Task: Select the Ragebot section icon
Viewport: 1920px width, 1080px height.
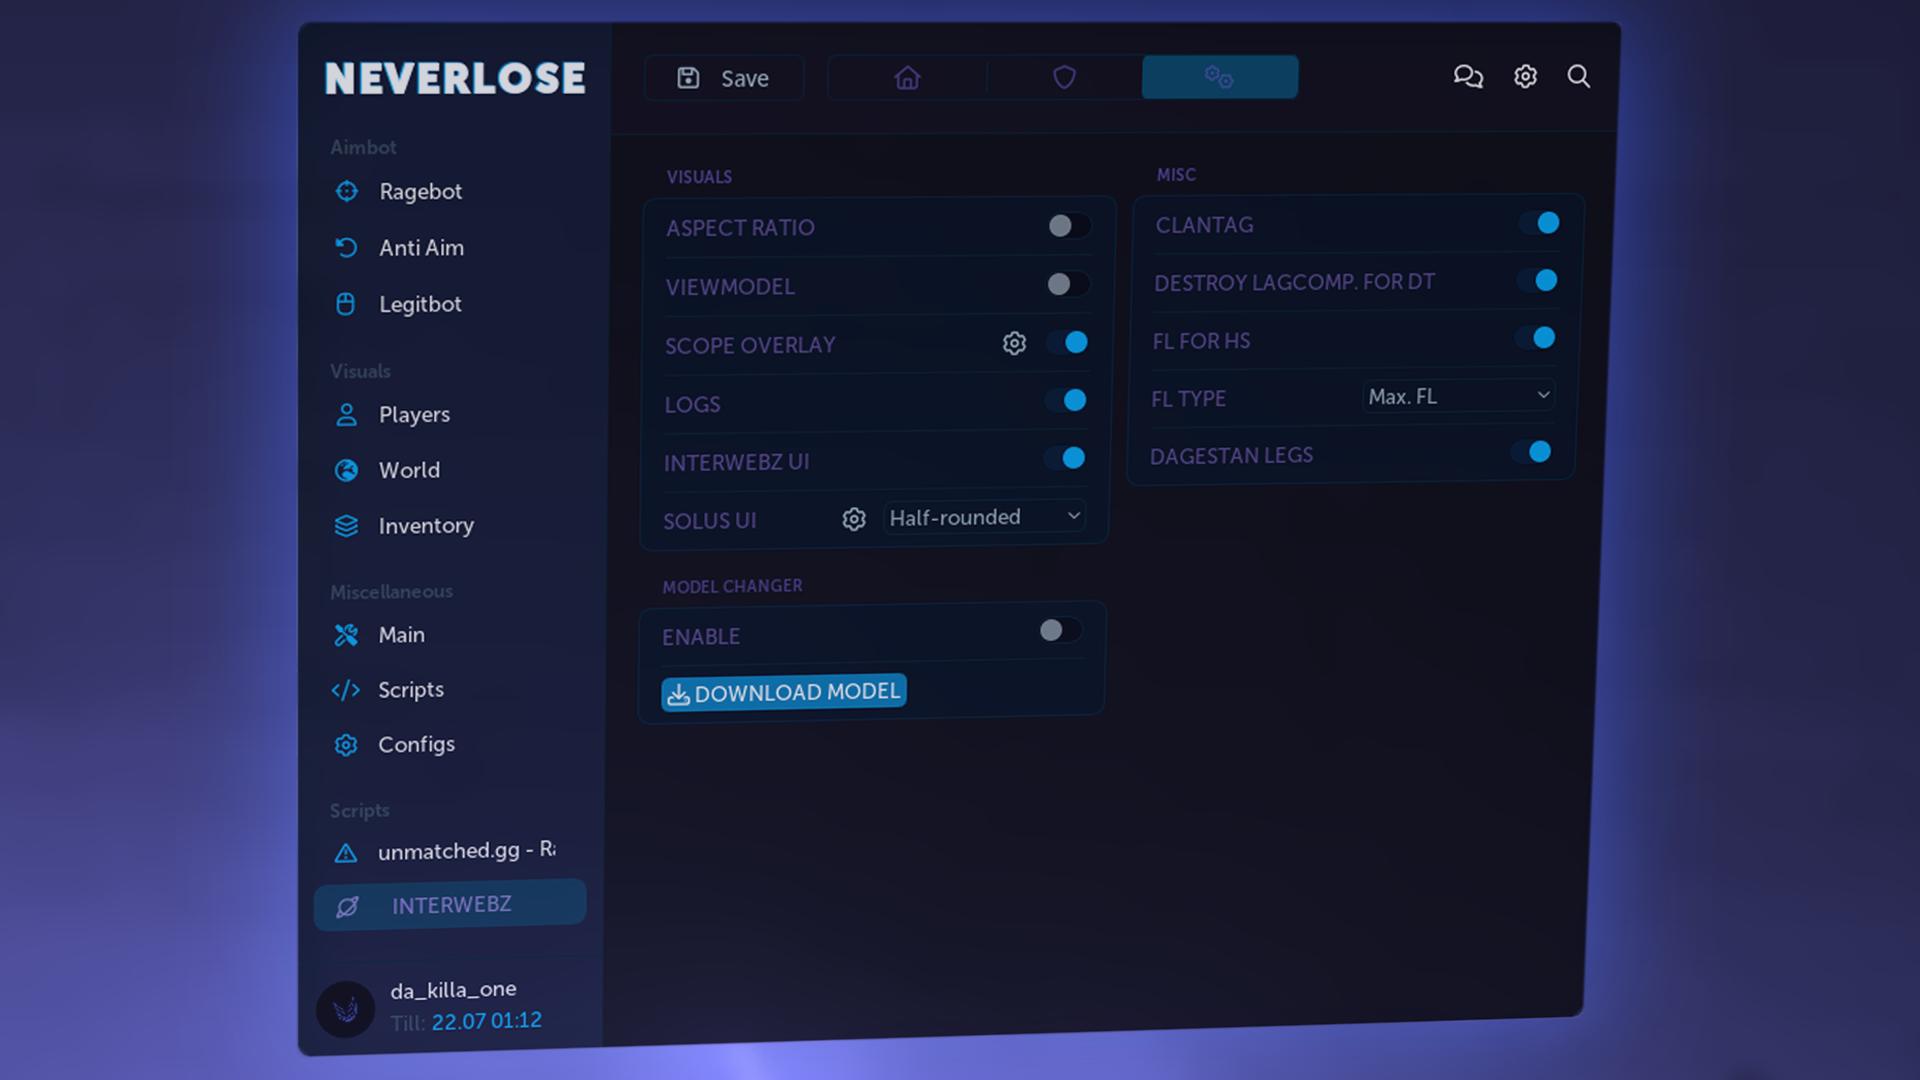Action: click(x=346, y=192)
